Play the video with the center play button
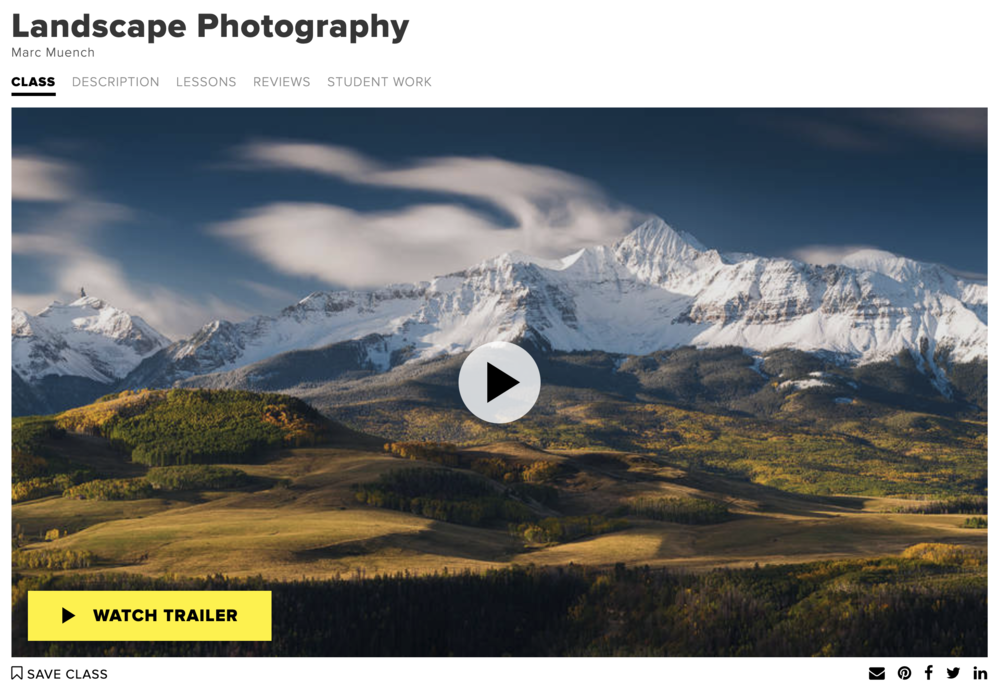This screenshot has width=1000, height=695. (499, 382)
